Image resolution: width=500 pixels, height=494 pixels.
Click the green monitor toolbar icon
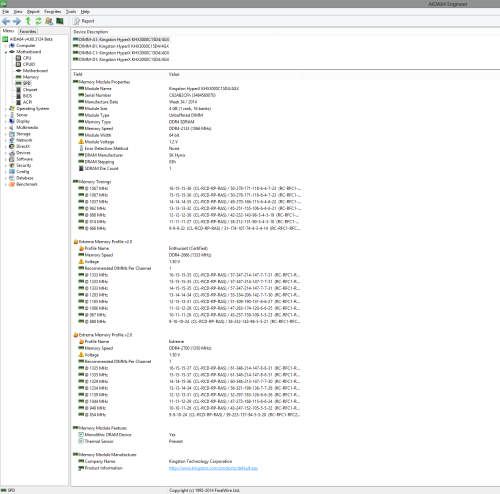click(x=60, y=21)
